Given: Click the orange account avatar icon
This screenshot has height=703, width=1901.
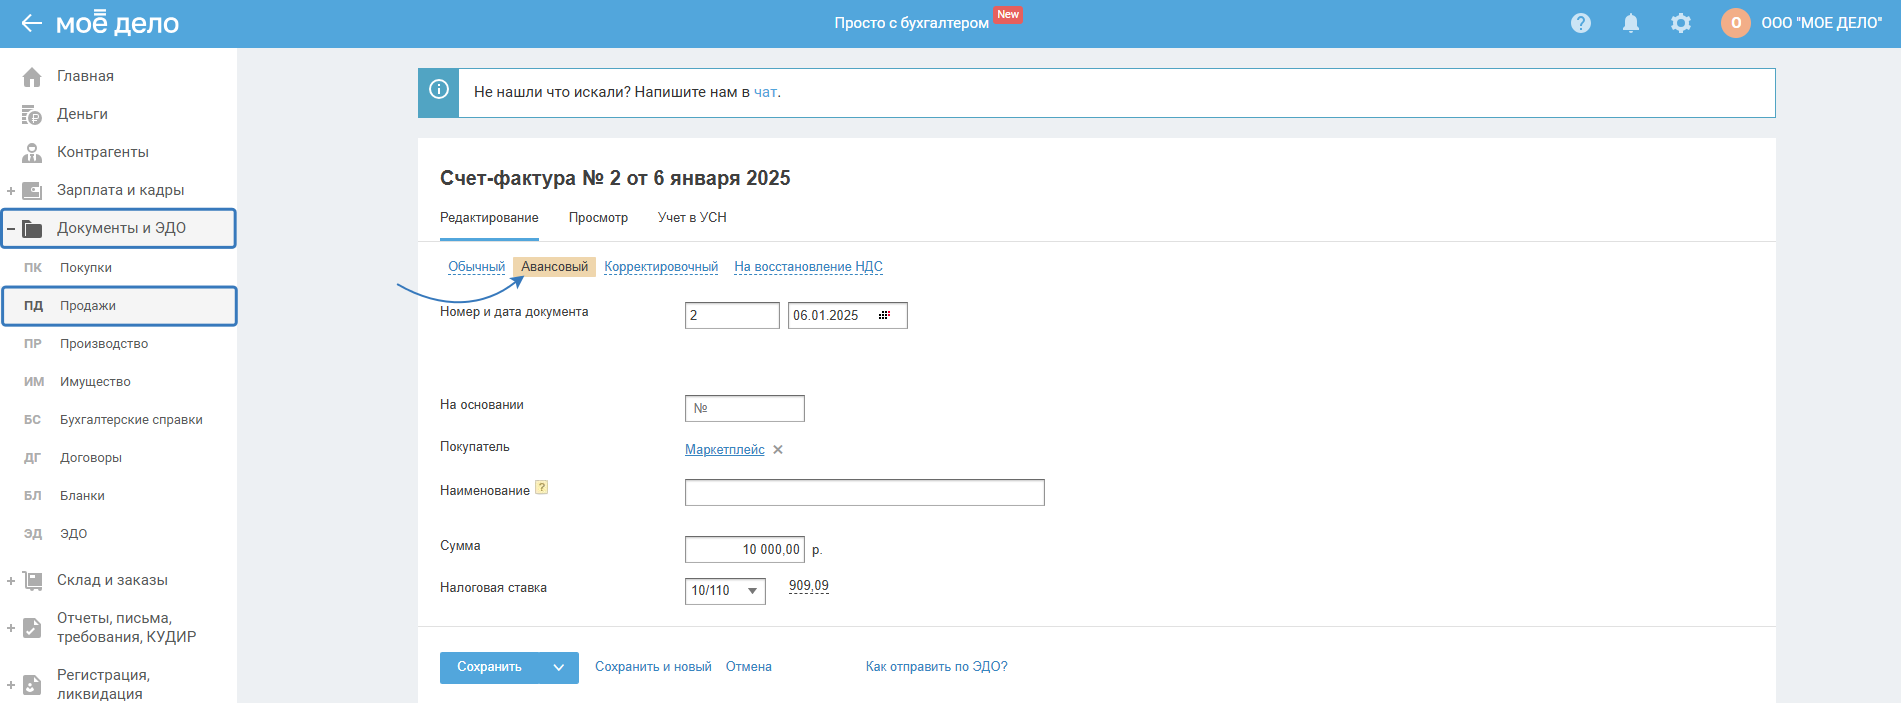Looking at the screenshot, I should pyautogui.click(x=1736, y=23).
